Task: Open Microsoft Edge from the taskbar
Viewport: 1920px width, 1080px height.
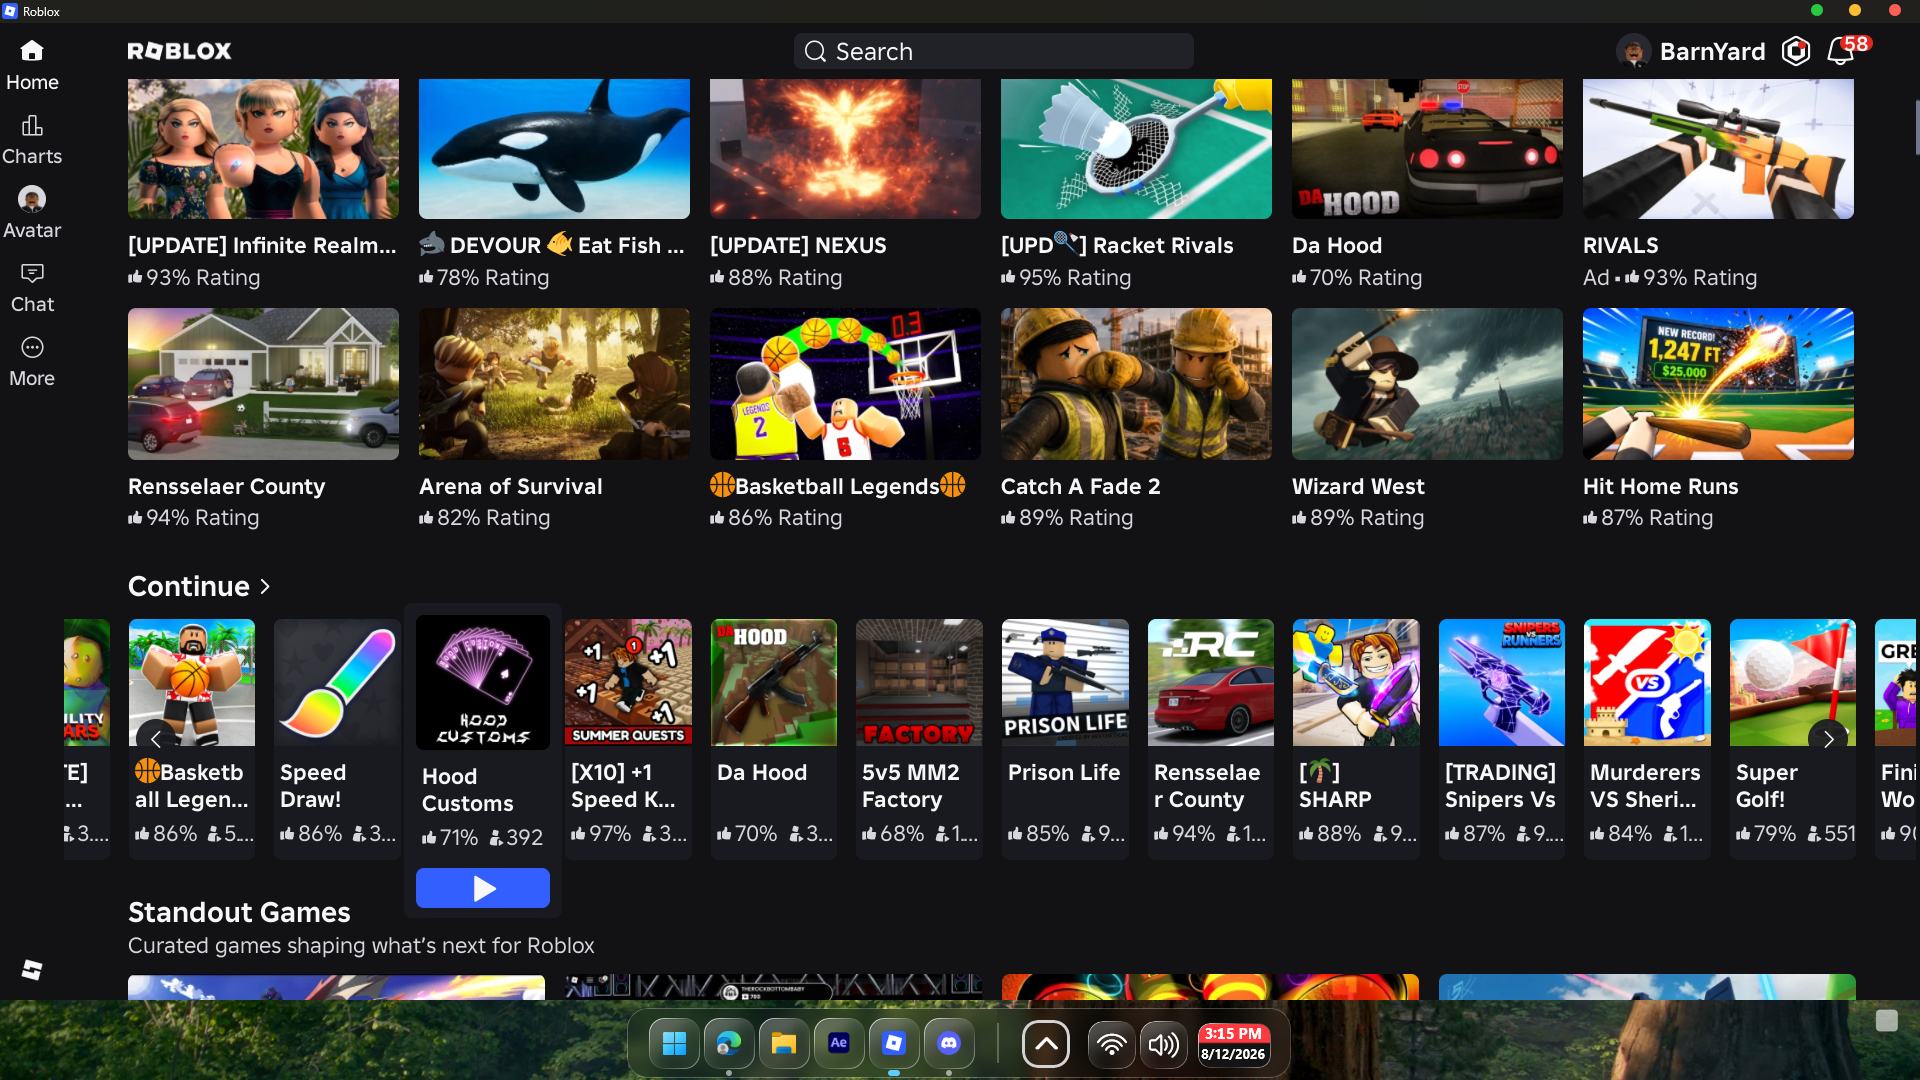Action: 729,1044
